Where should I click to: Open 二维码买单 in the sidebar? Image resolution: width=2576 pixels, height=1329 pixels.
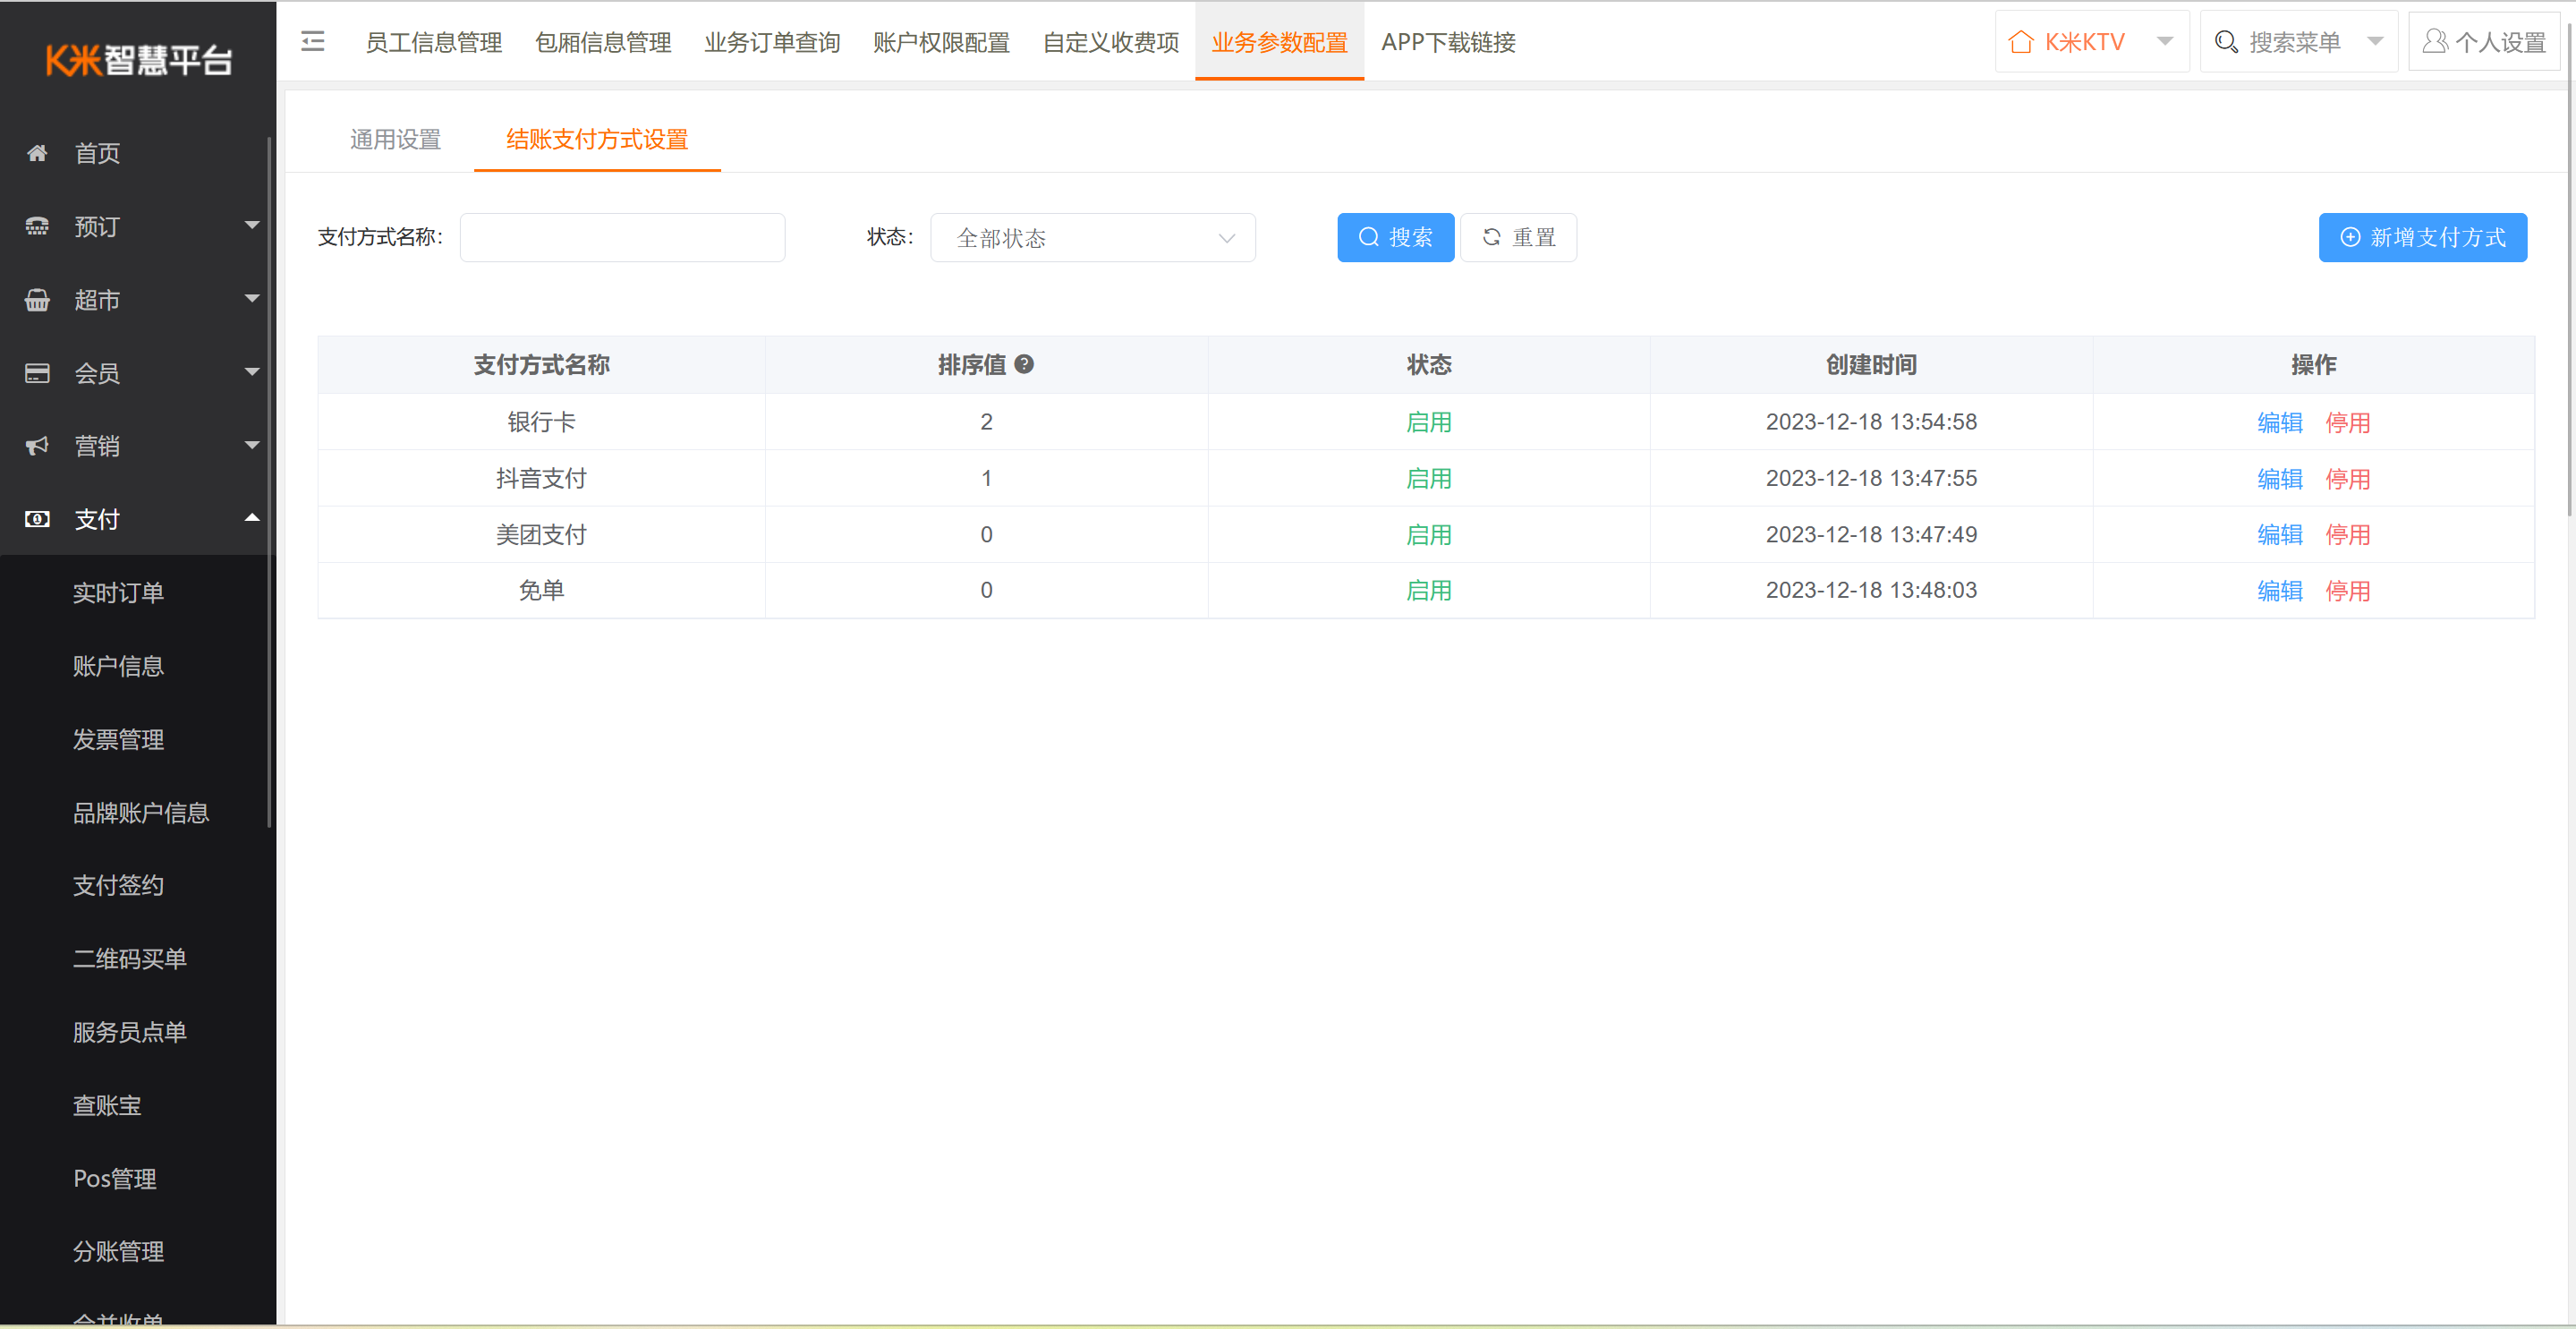pyautogui.click(x=130, y=958)
